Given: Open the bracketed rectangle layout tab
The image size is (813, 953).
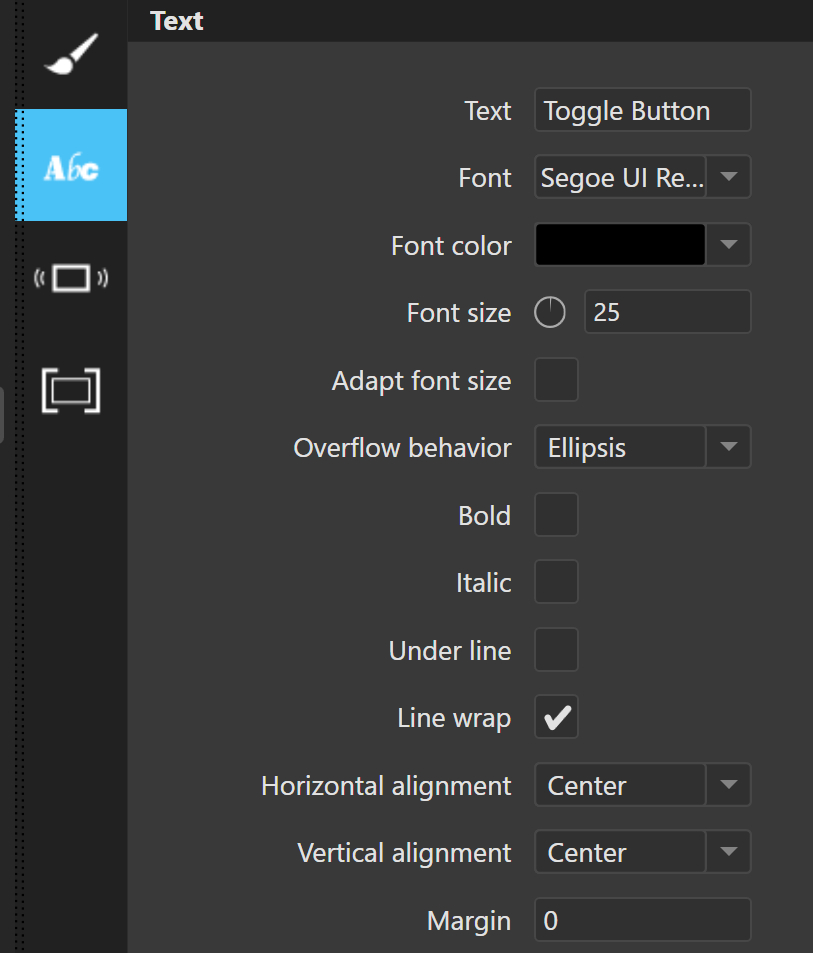Looking at the screenshot, I should click(x=71, y=390).
